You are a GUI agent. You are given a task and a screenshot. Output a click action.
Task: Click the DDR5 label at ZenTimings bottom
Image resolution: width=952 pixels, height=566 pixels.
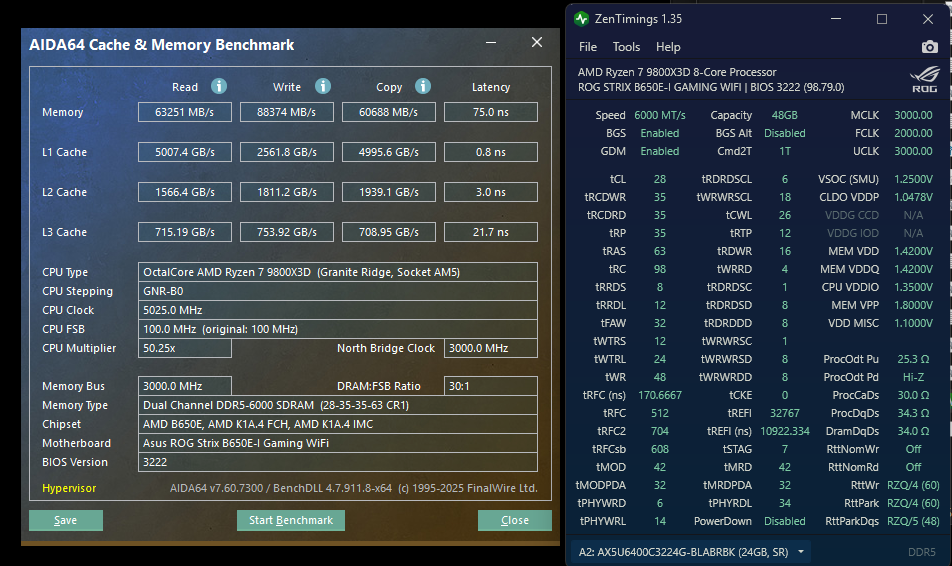(922, 552)
